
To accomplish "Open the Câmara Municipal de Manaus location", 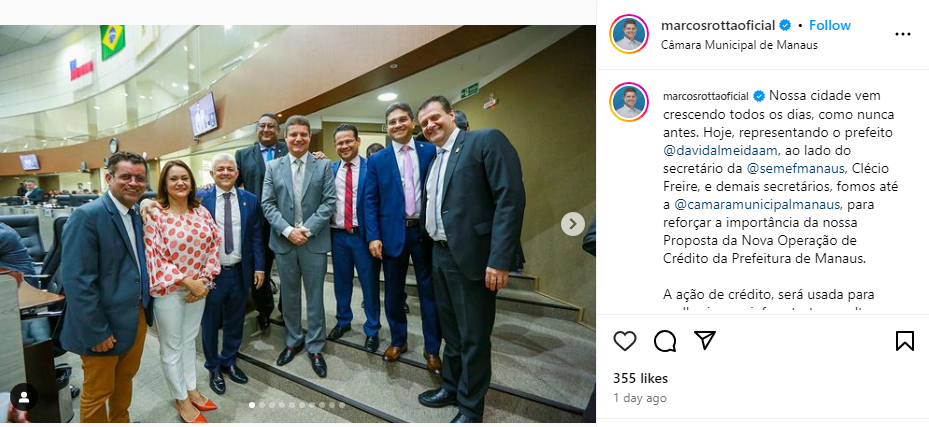I will tap(739, 45).
